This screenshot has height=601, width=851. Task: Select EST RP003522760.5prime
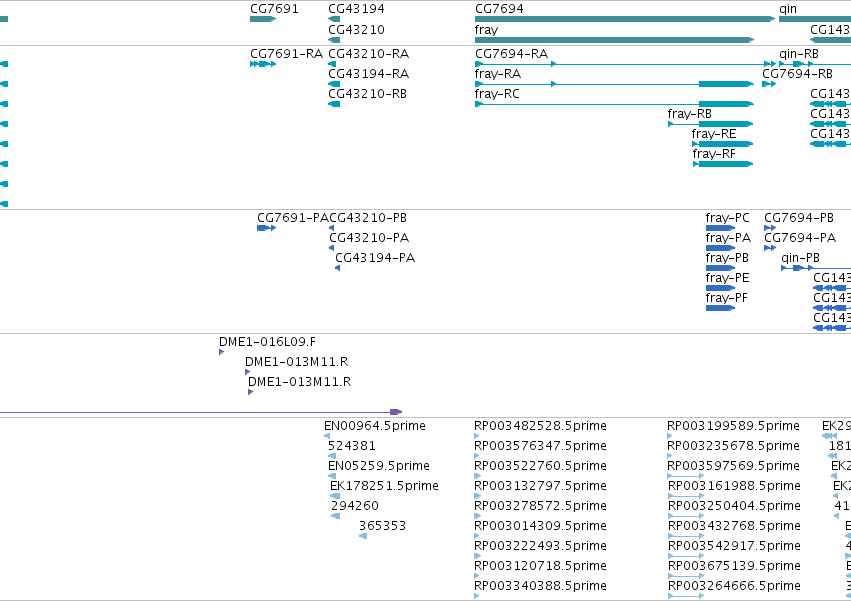coord(477,476)
